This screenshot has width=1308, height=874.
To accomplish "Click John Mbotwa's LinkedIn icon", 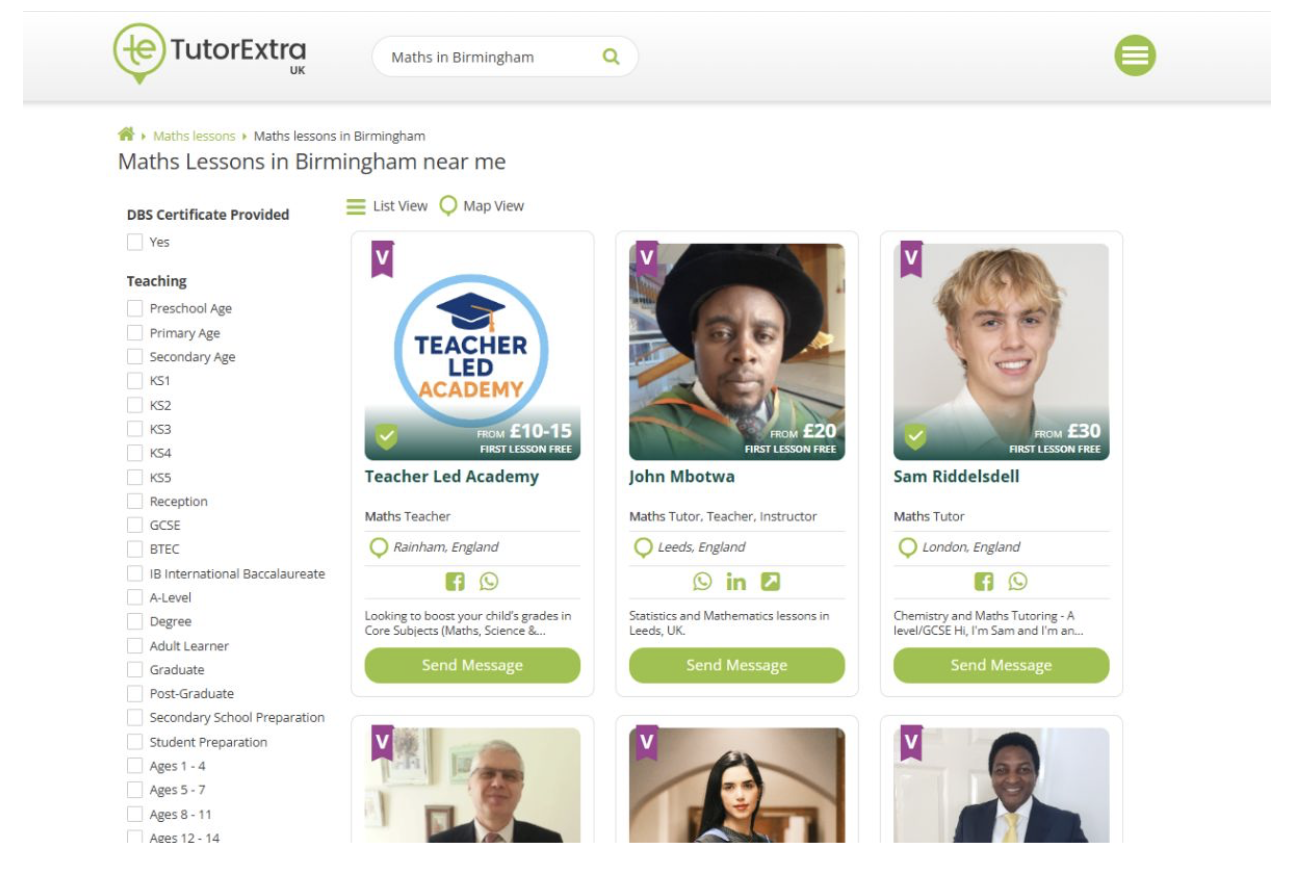I will coord(736,581).
